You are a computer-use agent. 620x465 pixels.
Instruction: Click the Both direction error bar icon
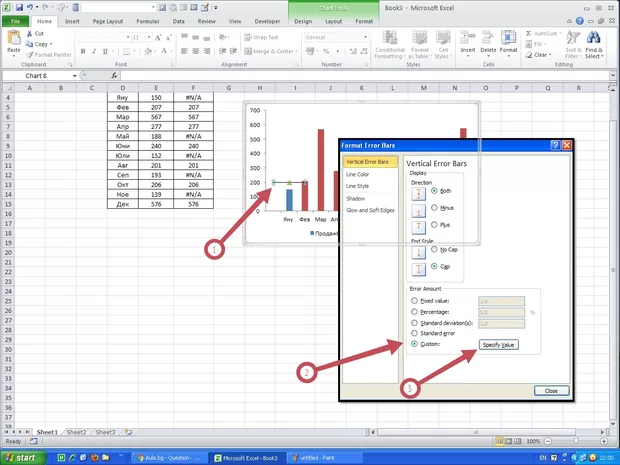[418, 194]
